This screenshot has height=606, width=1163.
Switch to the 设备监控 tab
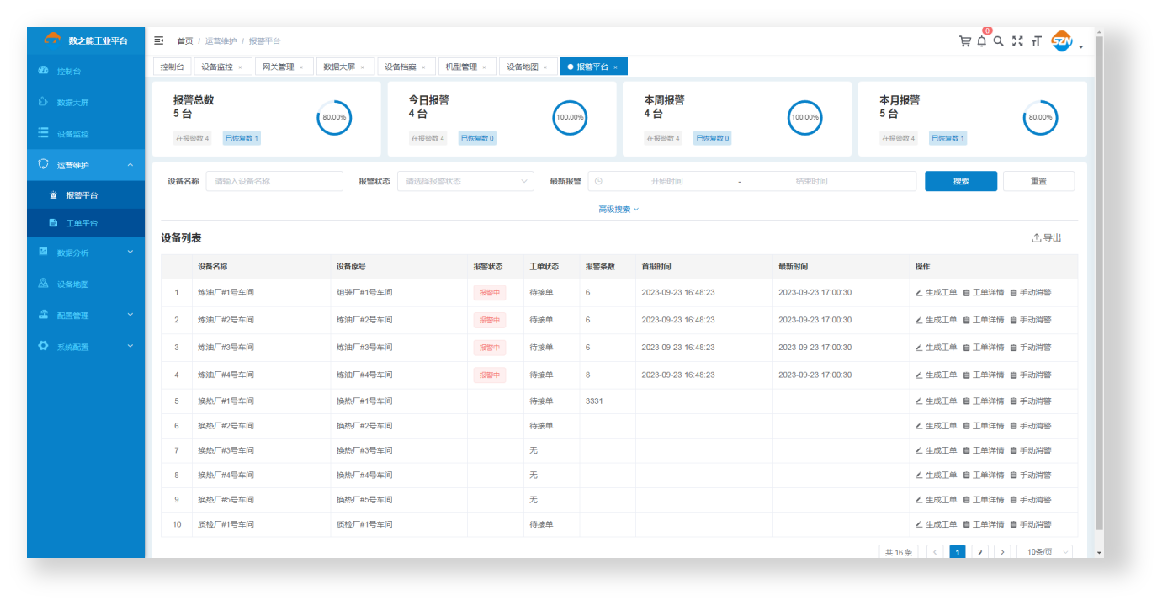click(x=222, y=67)
